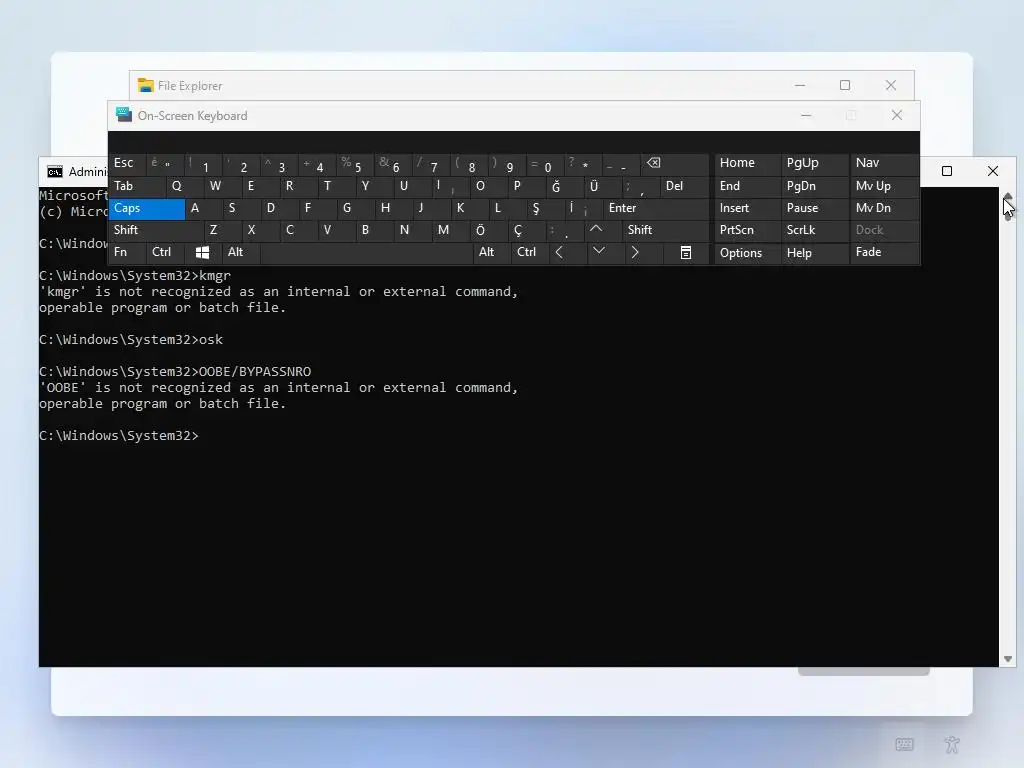
Task: Click the Z key
Action: [x=222, y=231]
